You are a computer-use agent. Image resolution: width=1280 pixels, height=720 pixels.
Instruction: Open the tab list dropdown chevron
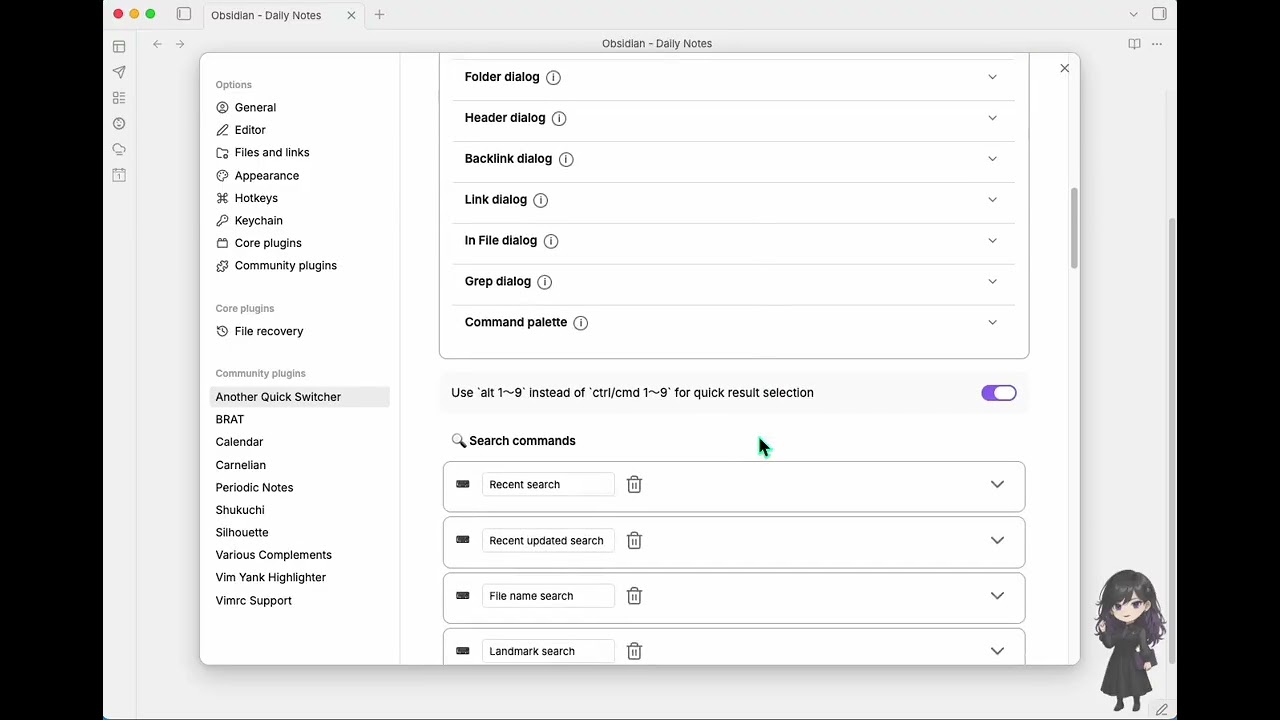[x=1133, y=15]
